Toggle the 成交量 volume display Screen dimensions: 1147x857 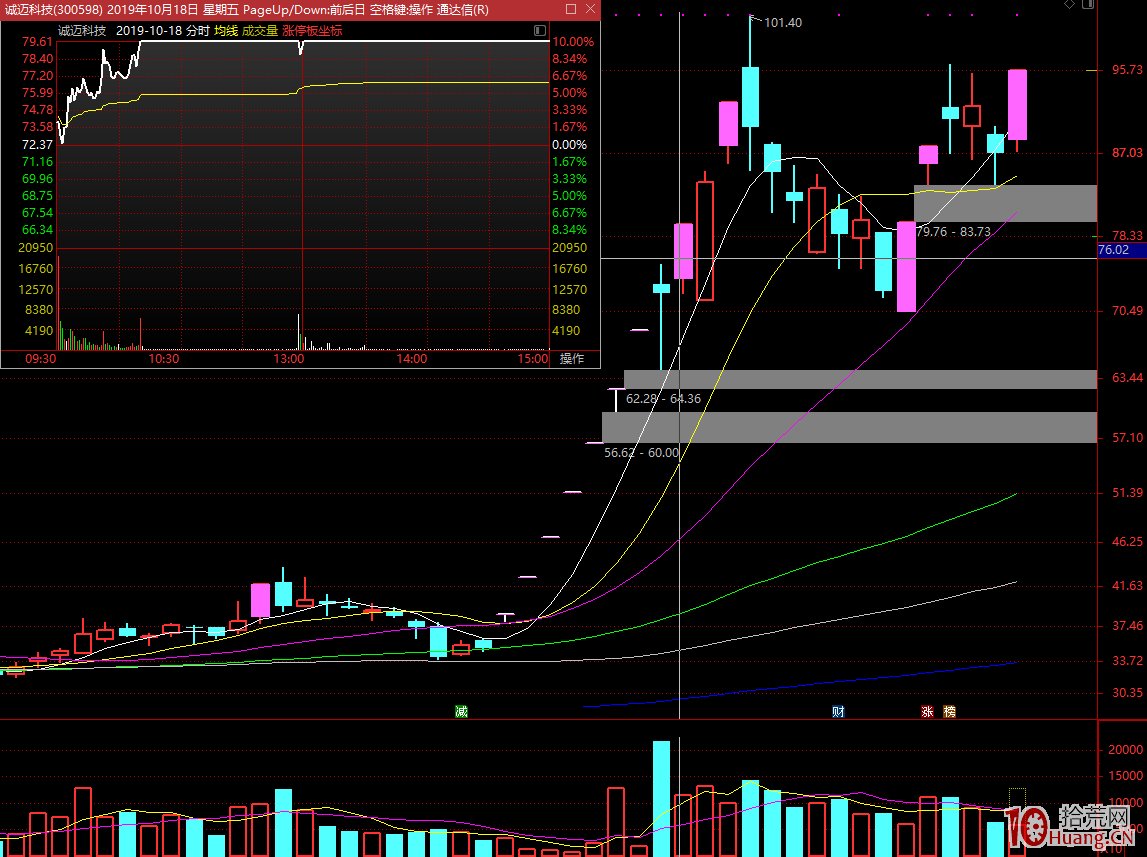[260, 31]
